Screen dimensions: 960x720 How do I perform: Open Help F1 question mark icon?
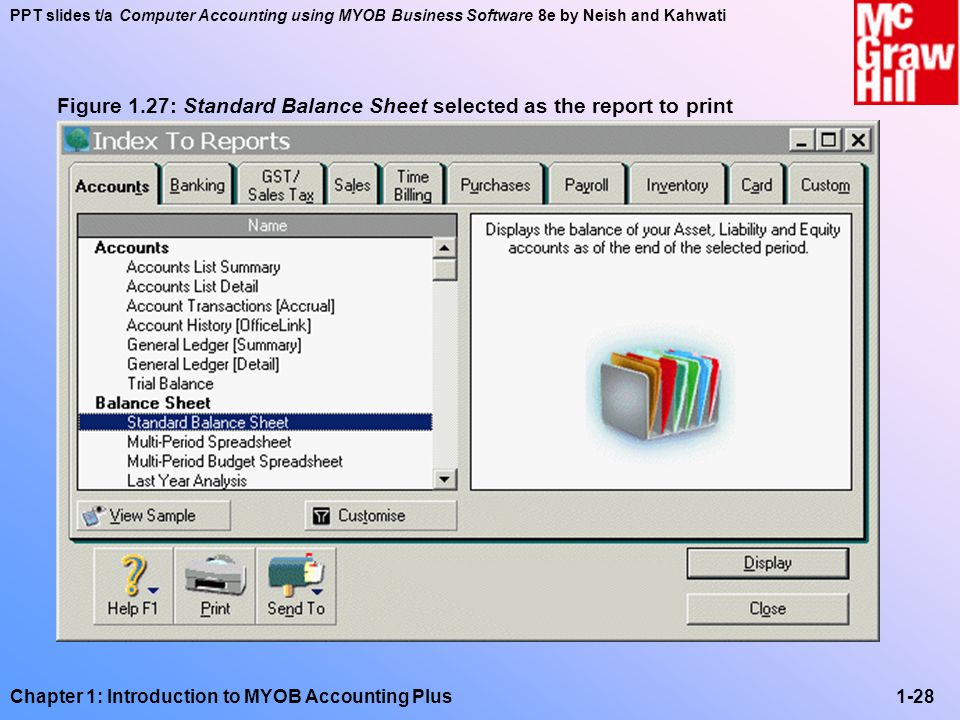pos(134,574)
